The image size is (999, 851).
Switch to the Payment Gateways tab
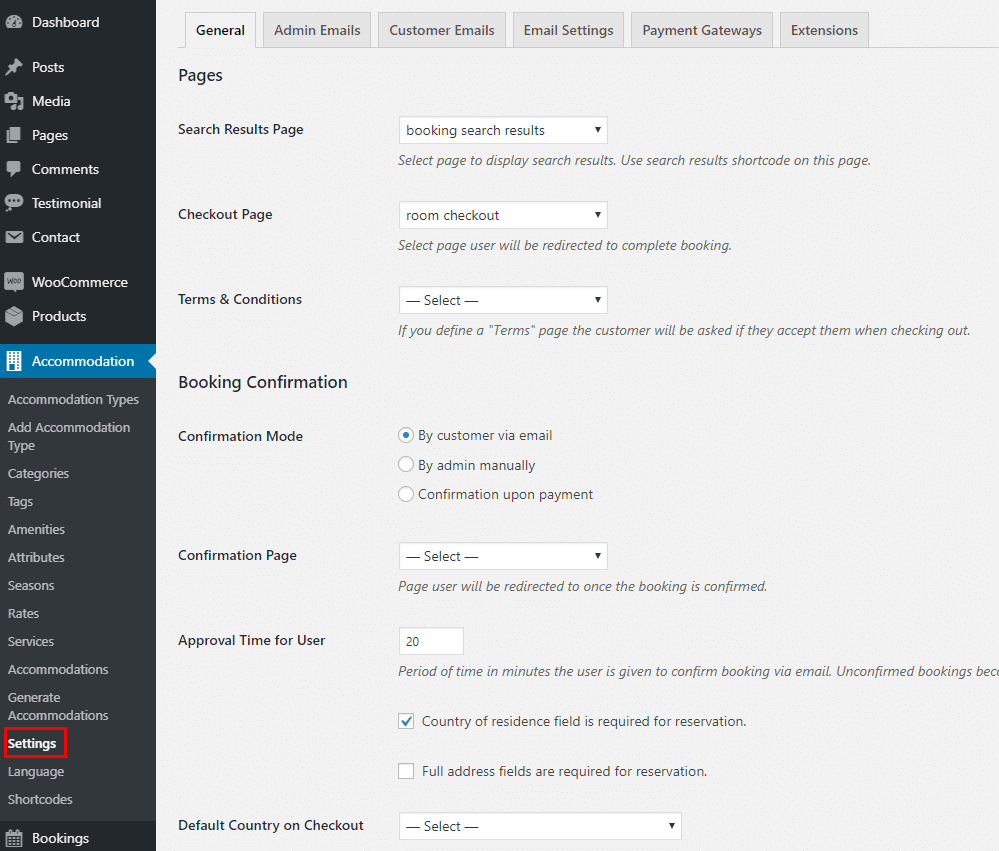(x=701, y=30)
